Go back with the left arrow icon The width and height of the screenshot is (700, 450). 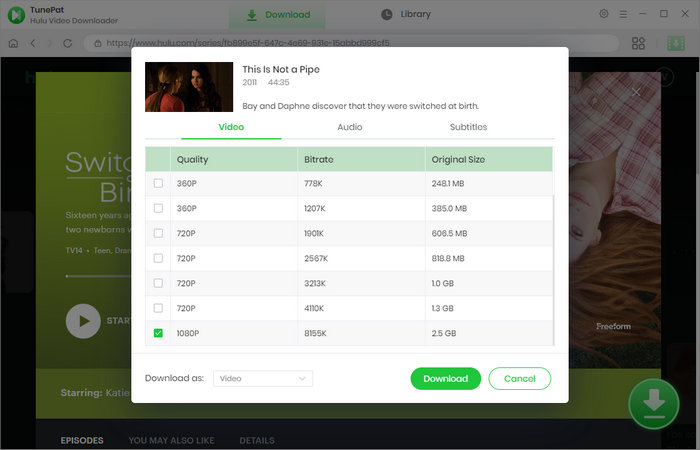click(x=34, y=43)
